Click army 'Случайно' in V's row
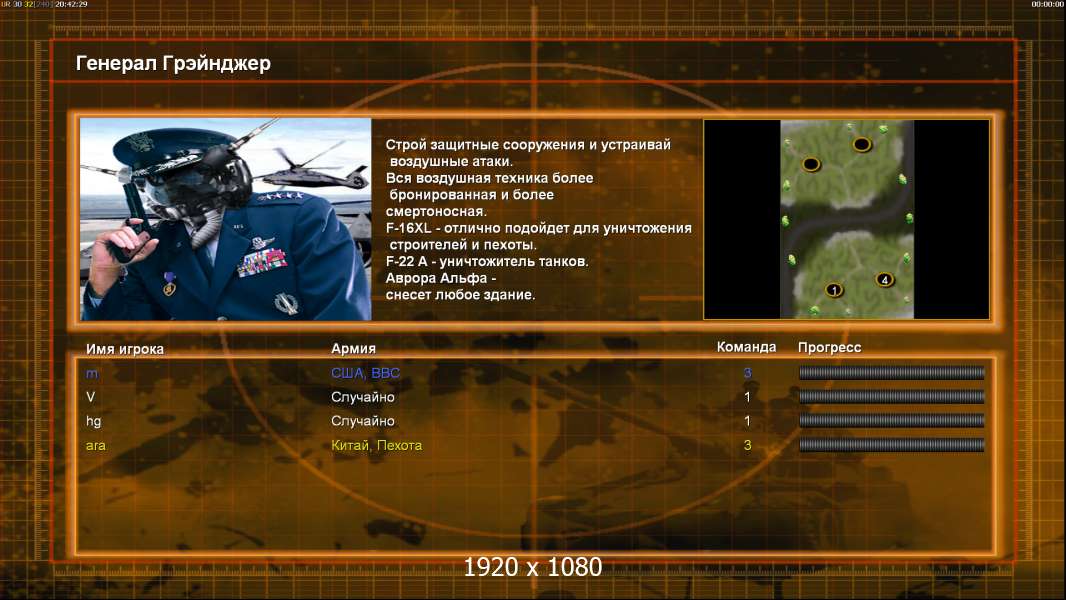Screen dimensions: 1066x600 point(363,397)
